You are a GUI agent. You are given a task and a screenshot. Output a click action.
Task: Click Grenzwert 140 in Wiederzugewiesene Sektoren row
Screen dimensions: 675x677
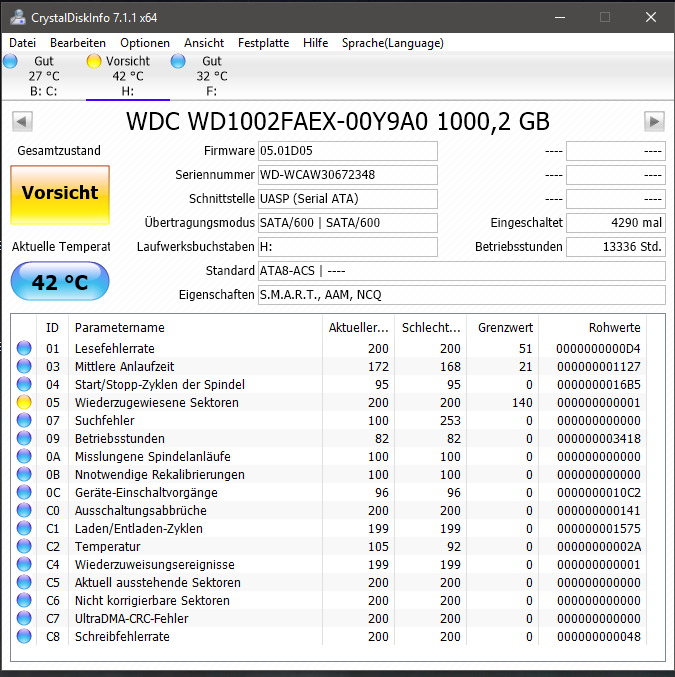point(522,402)
